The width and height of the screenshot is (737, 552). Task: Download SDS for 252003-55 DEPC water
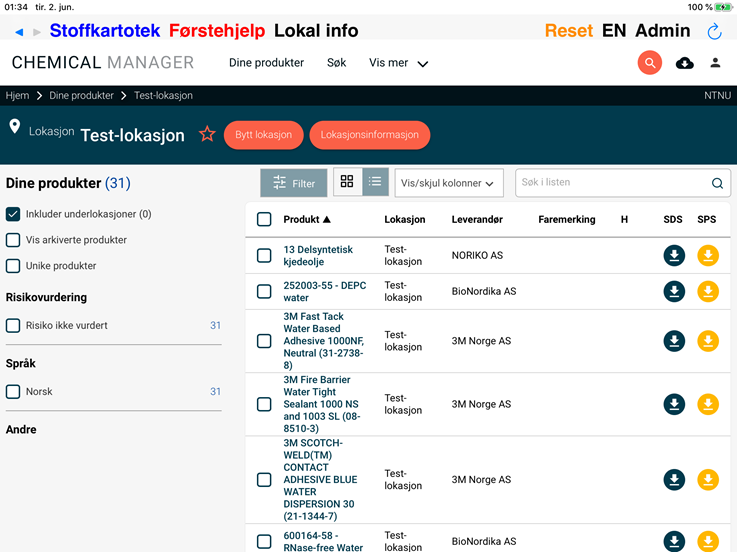pyautogui.click(x=674, y=292)
